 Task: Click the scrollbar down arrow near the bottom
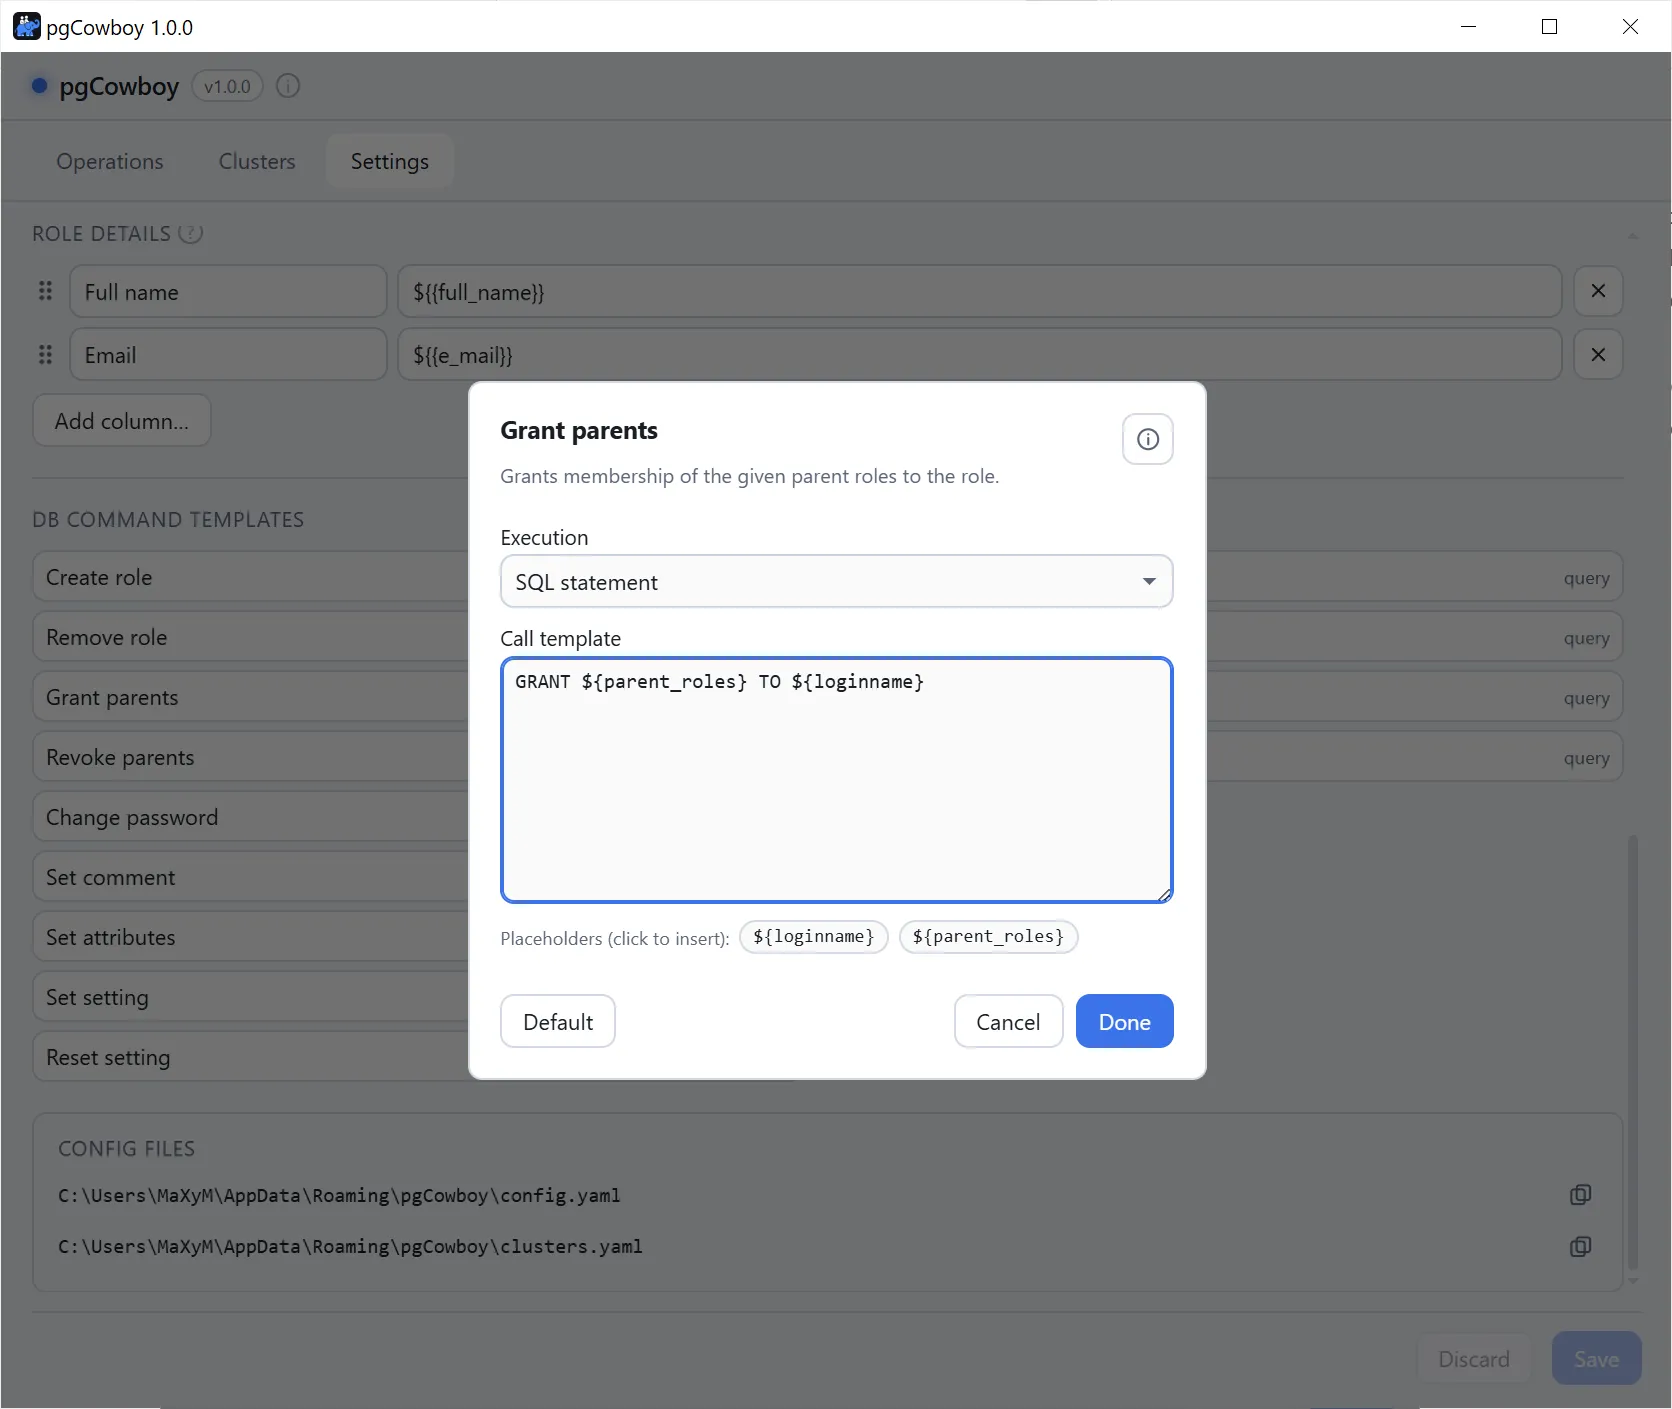1633,1281
